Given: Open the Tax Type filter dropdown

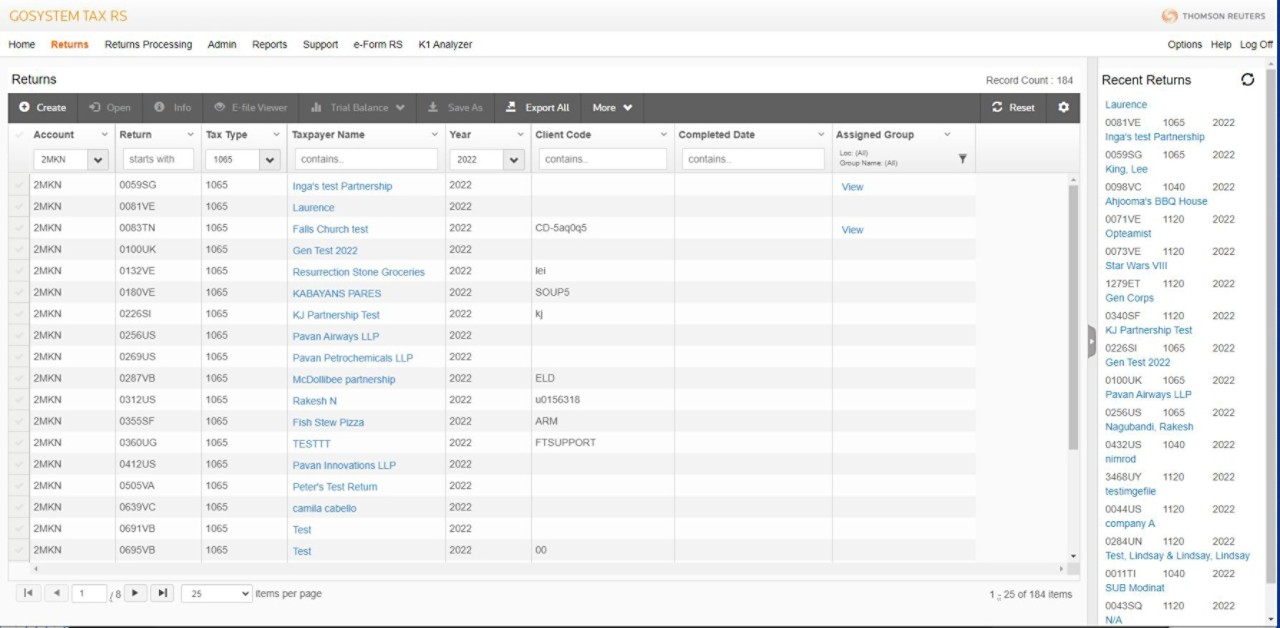Looking at the screenshot, I should coord(270,160).
